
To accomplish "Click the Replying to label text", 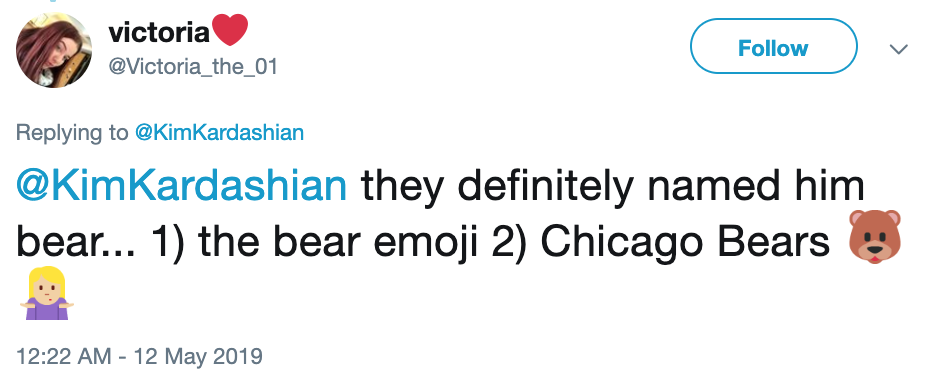I will pyautogui.click(x=71, y=132).
